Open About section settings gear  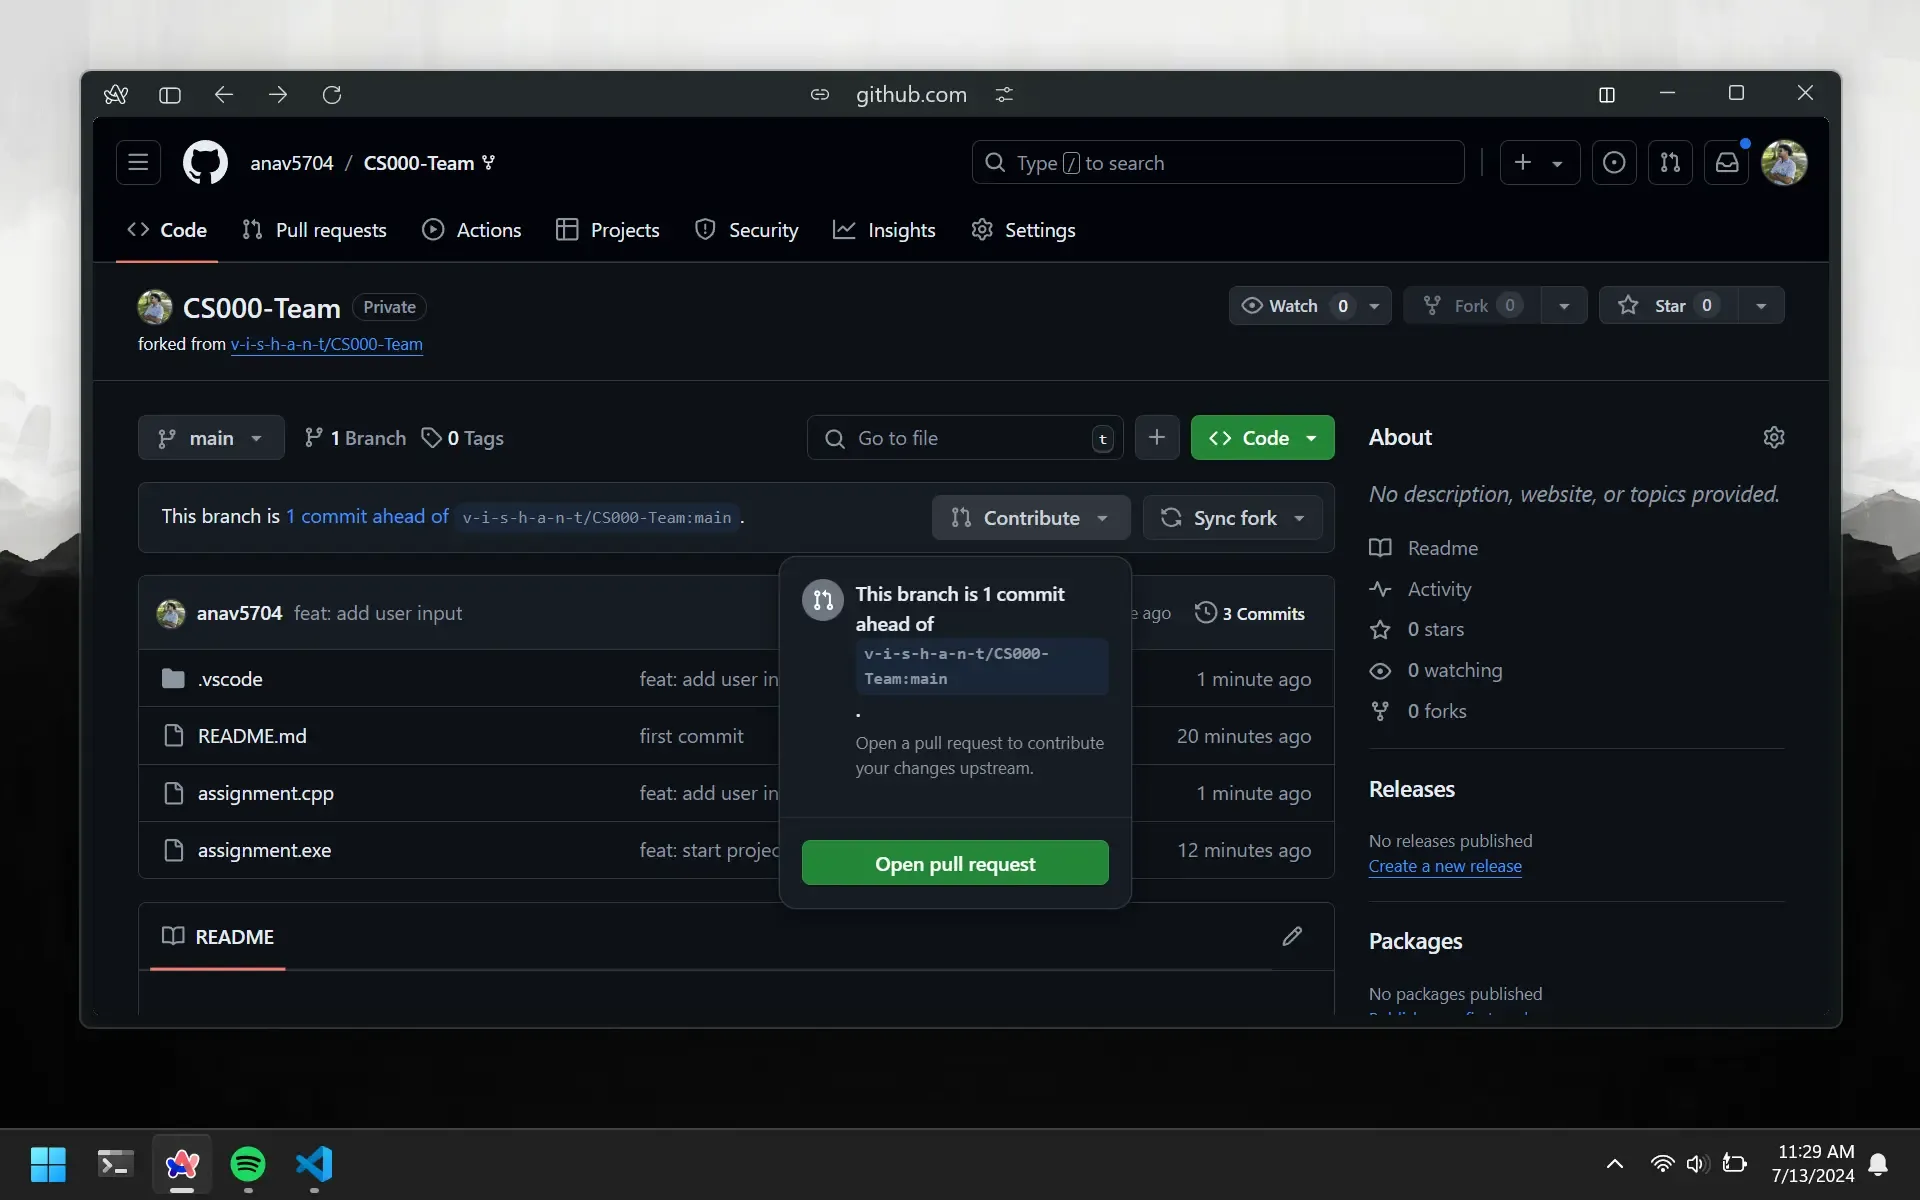(1774, 437)
